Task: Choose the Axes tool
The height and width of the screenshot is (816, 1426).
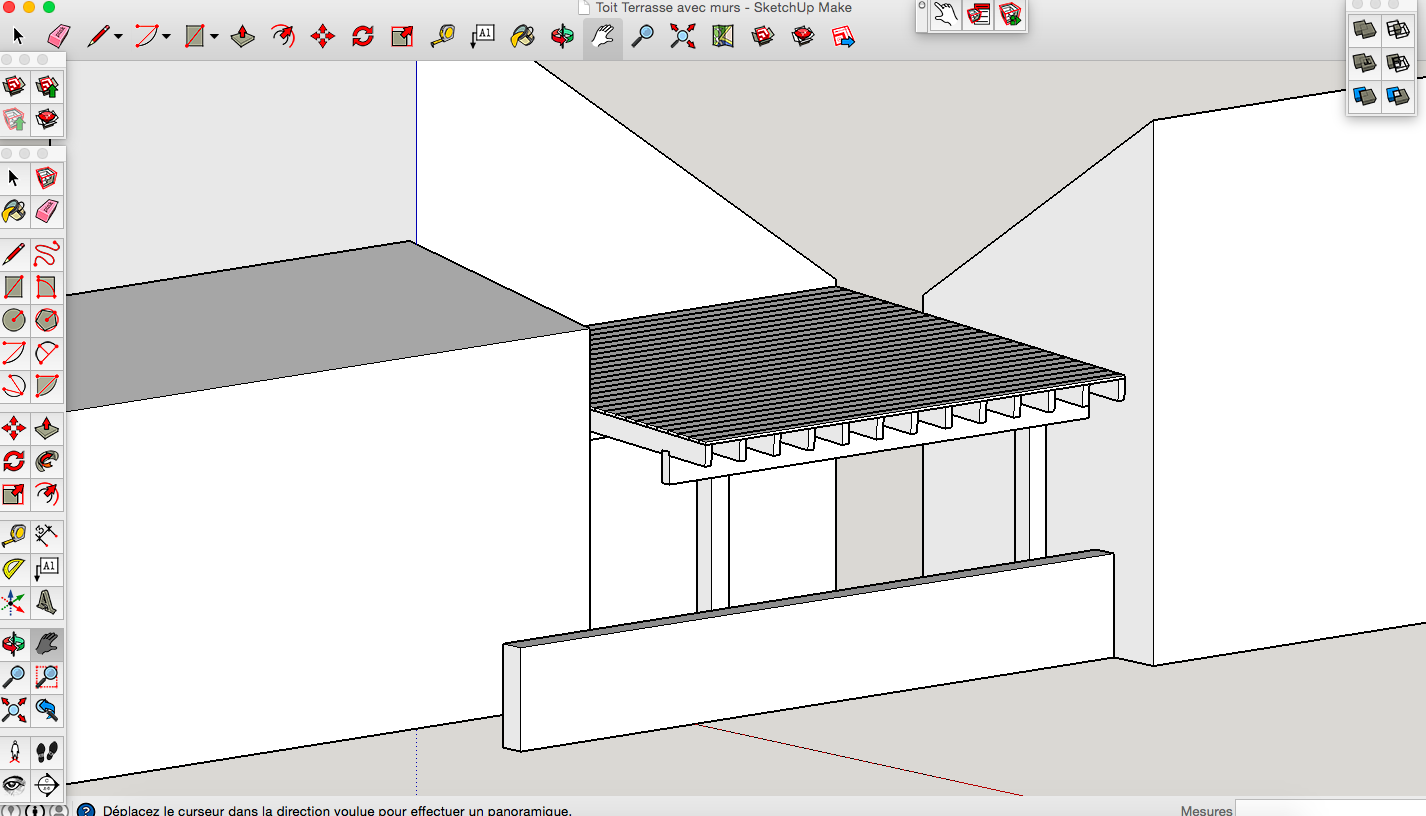Action: [14, 602]
